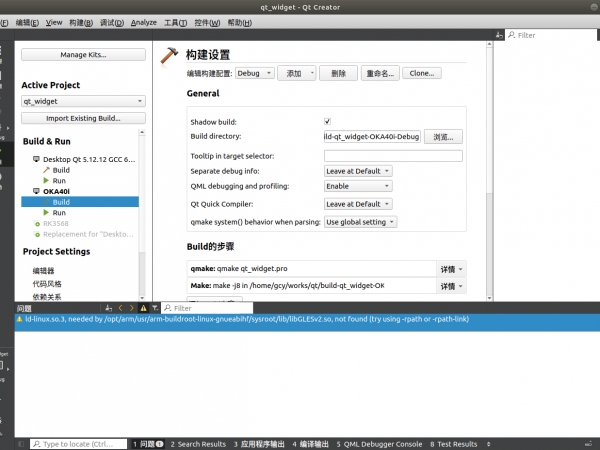Go to next issue arrow
This screenshot has width=600, height=450.
click(131, 308)
